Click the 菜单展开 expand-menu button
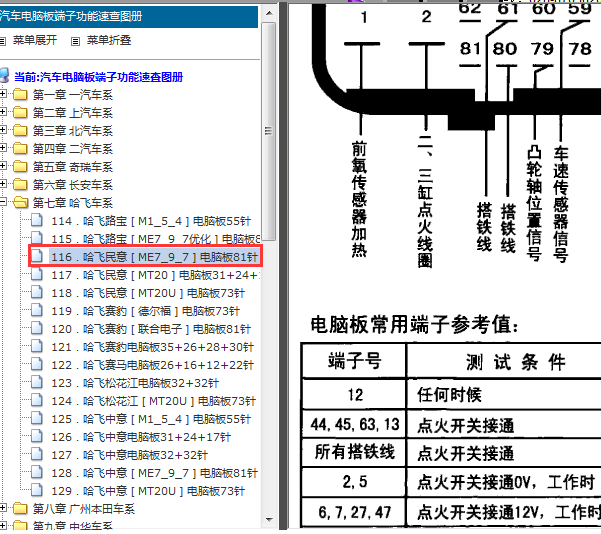Screen dimensions: 601x534 pos(35,40)
